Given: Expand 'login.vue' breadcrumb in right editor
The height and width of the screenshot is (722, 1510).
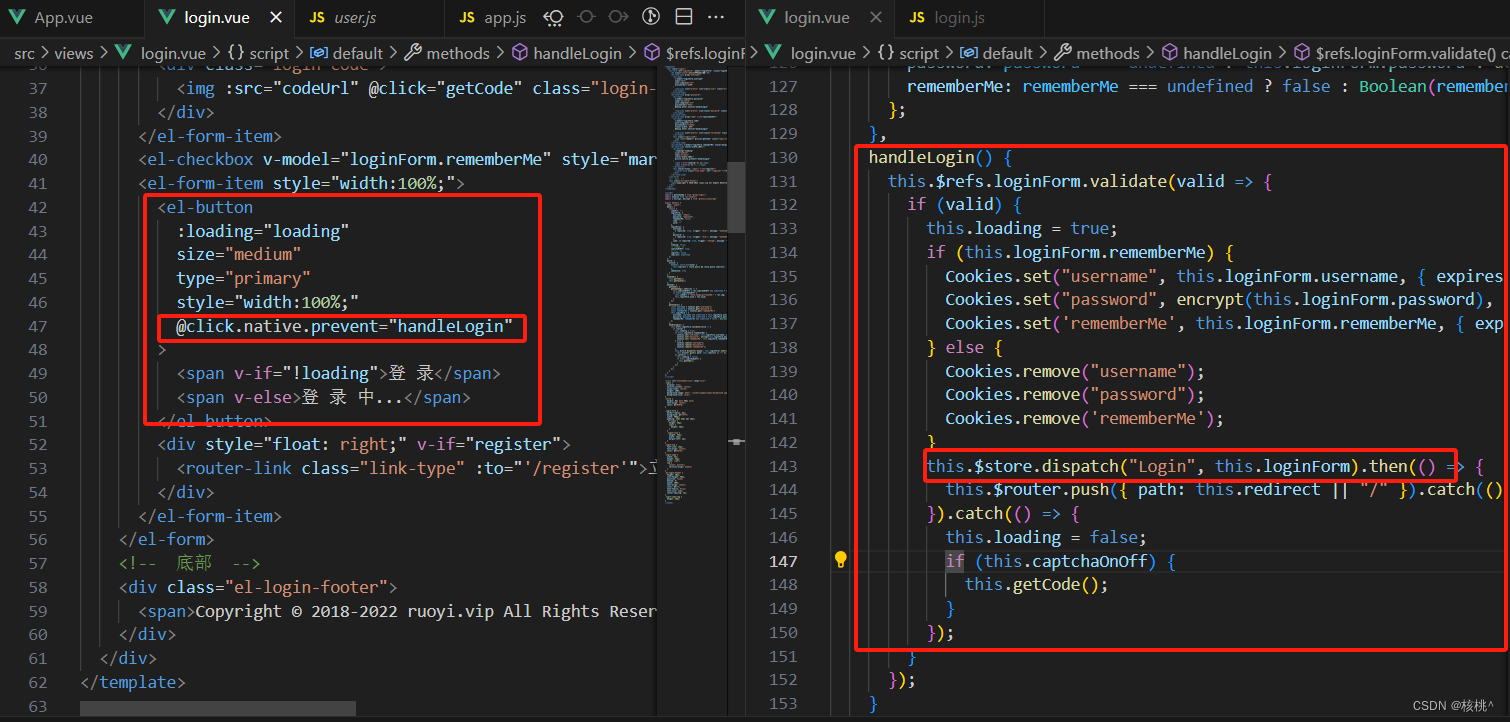Looking at the screenshot, I should (823, 53).
